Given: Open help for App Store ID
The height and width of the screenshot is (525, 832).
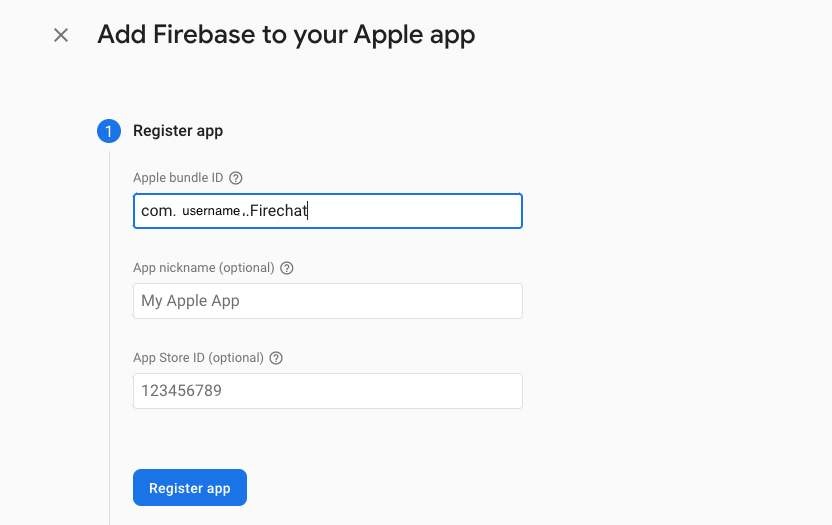Looking at the screenshot, I should point(276,358).
